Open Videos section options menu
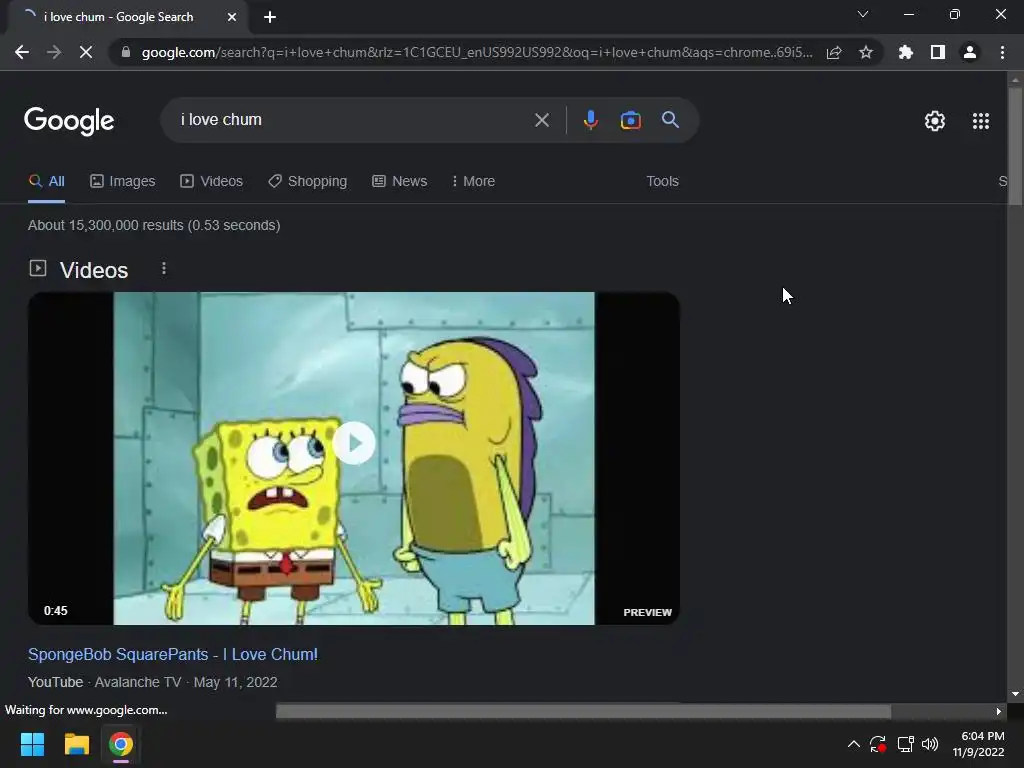1024x768 pixels. pos(164,268)
